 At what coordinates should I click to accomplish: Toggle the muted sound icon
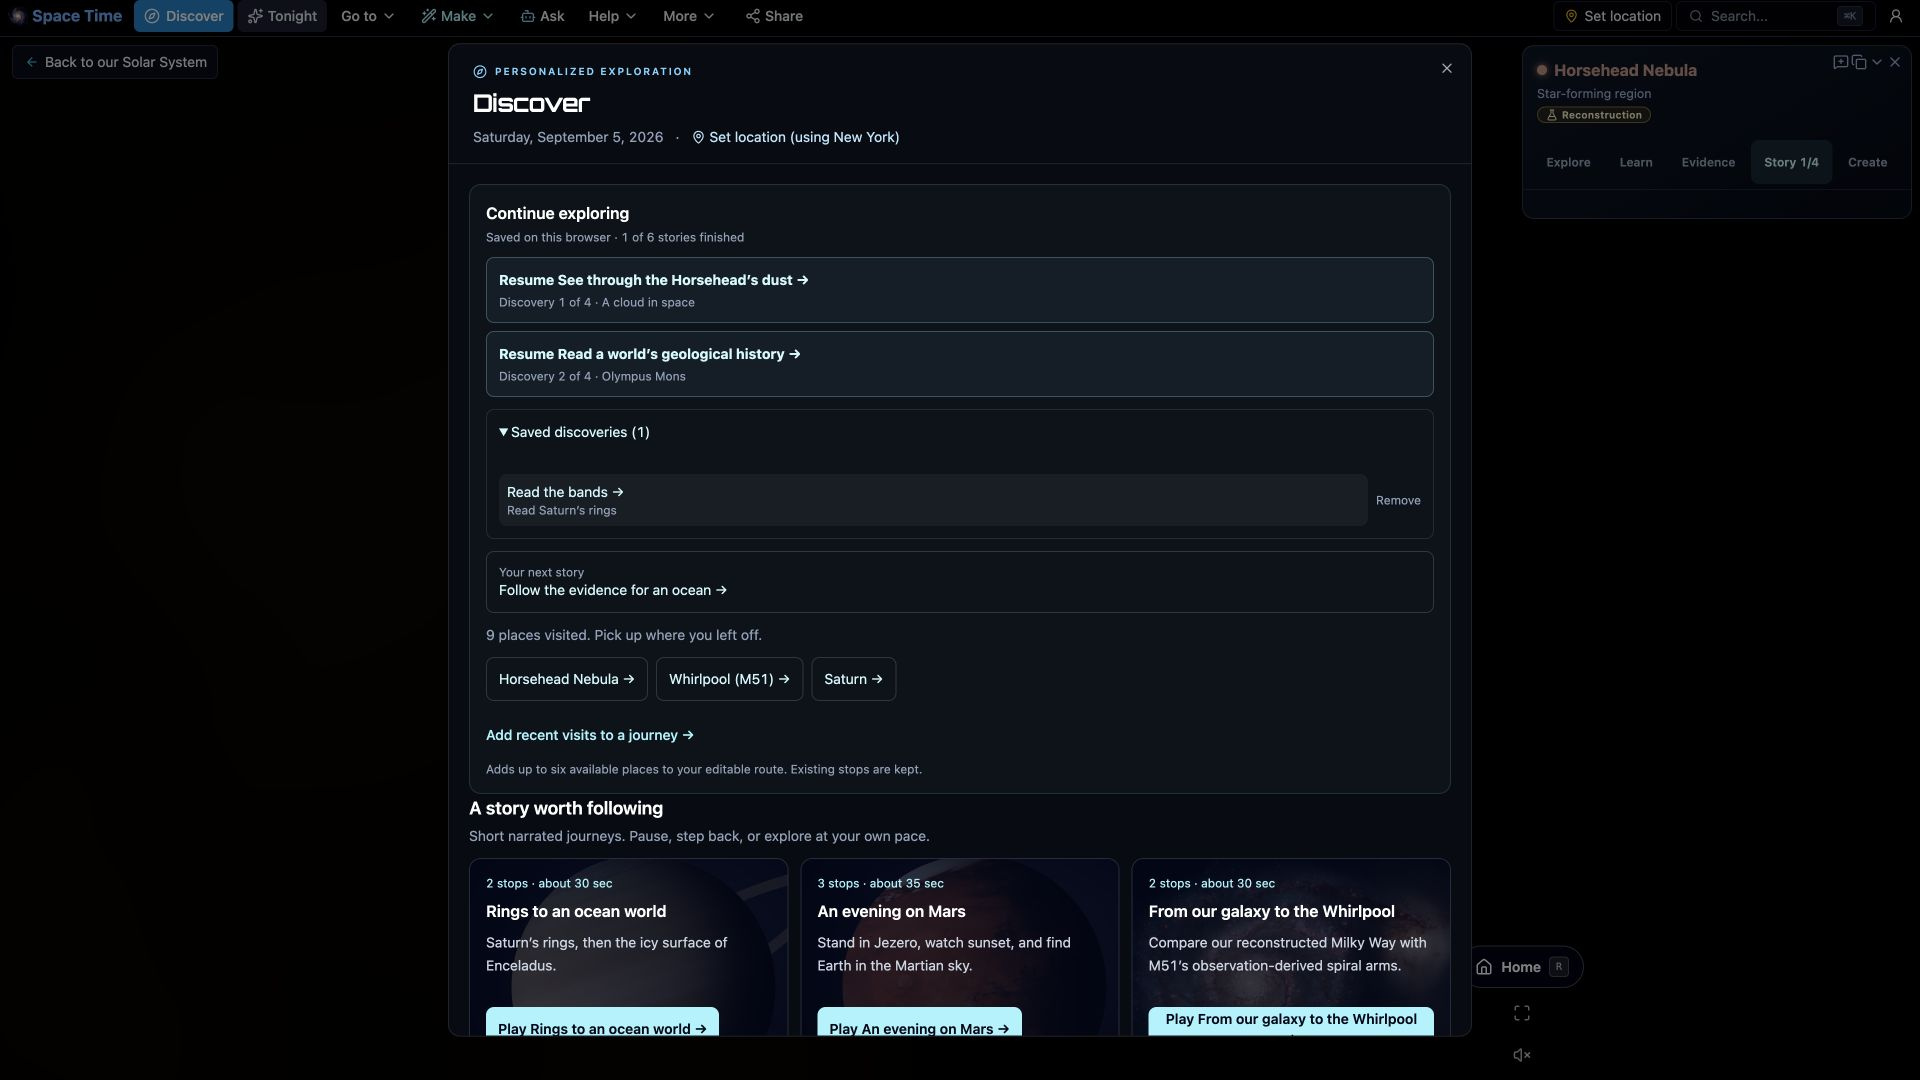tap(1522, 1055)
